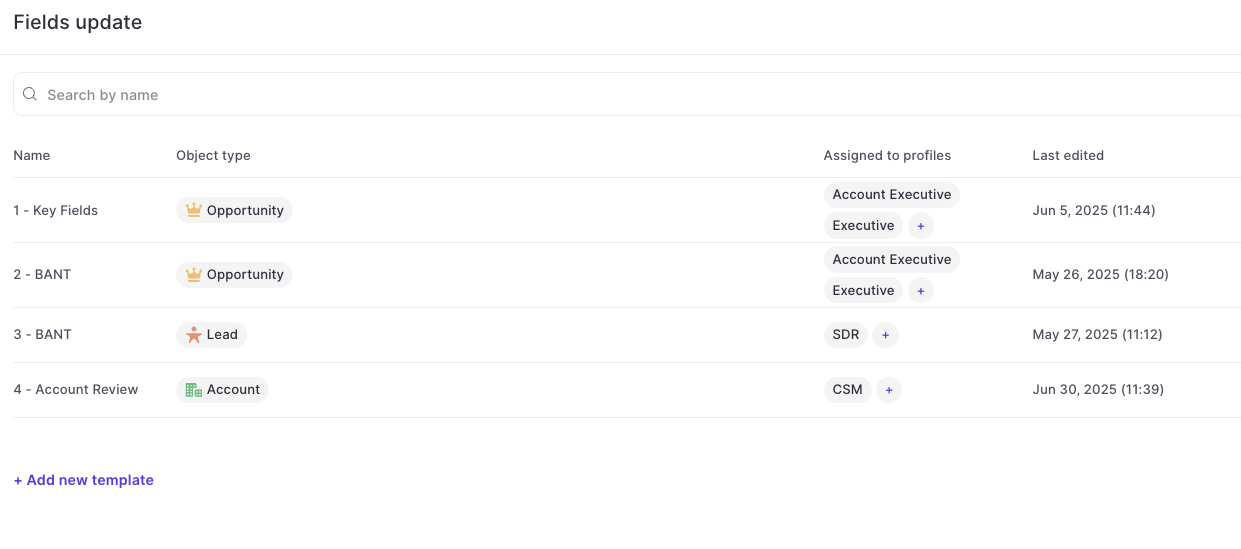Add new template link

click(x=84, y=480)
